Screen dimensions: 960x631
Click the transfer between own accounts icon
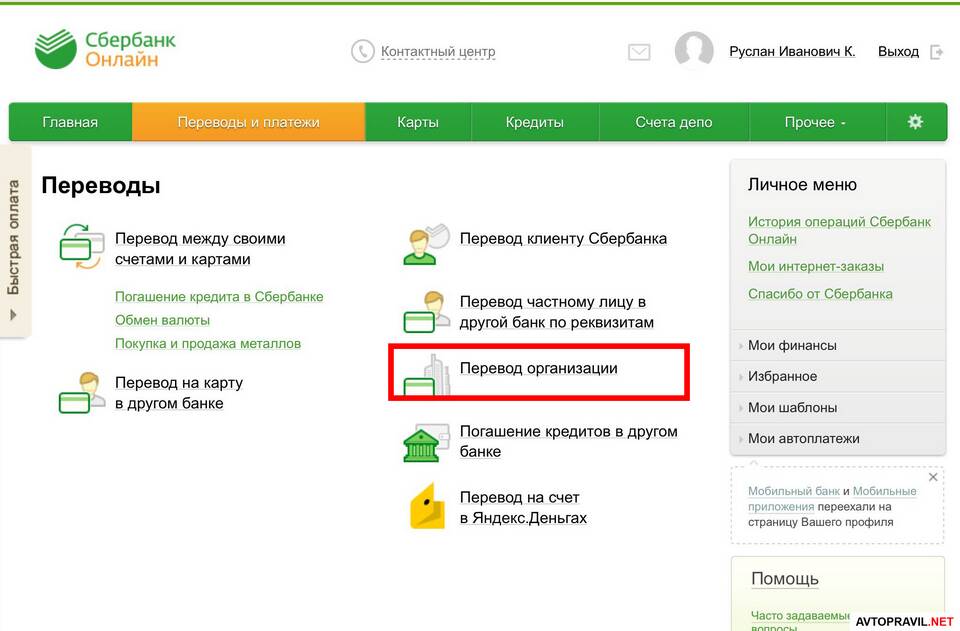tap(81, 249)
